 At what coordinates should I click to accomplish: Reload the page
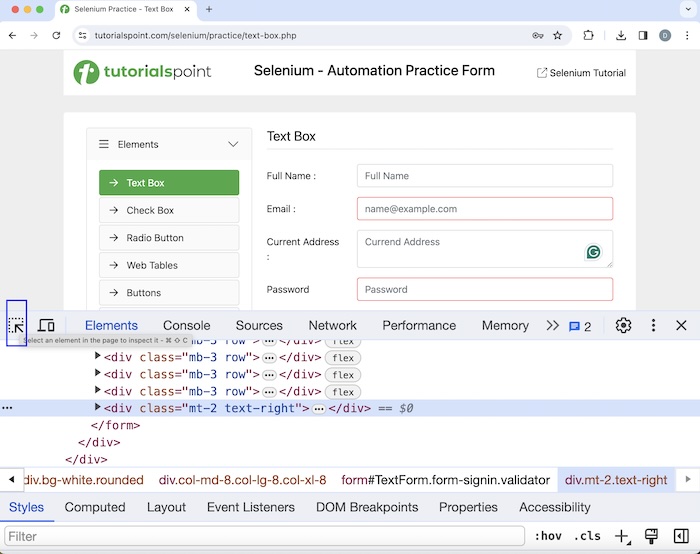(x=56, y=35)
